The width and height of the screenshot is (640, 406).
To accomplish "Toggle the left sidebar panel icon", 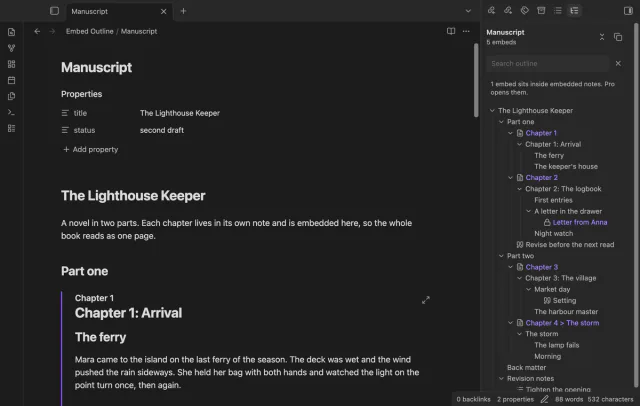I will click(54, 11).
